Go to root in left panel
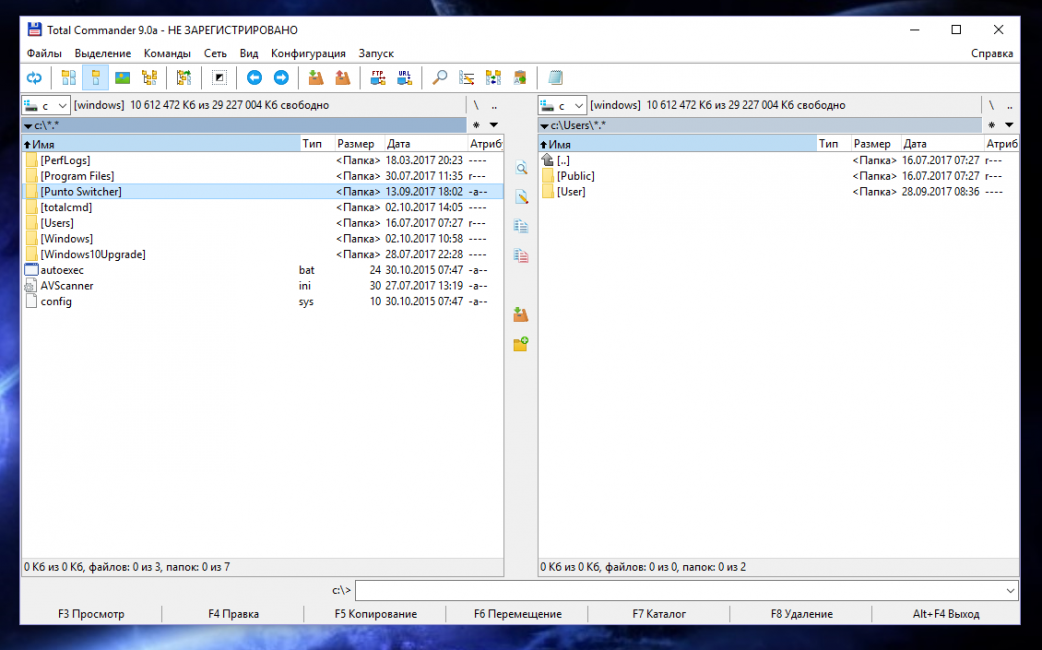Viewport: 1042px width, 650px height. [476, 105]
